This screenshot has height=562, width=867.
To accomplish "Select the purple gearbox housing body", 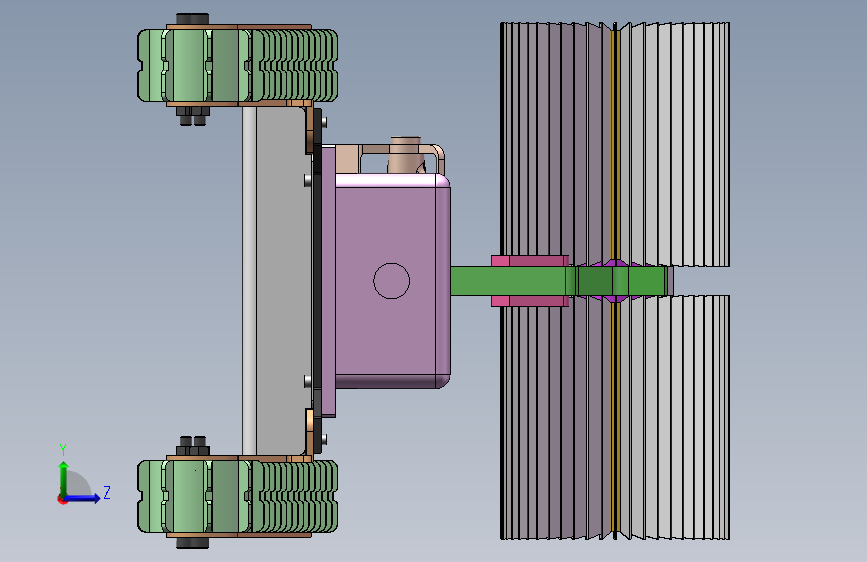I will tap(393, 282).
